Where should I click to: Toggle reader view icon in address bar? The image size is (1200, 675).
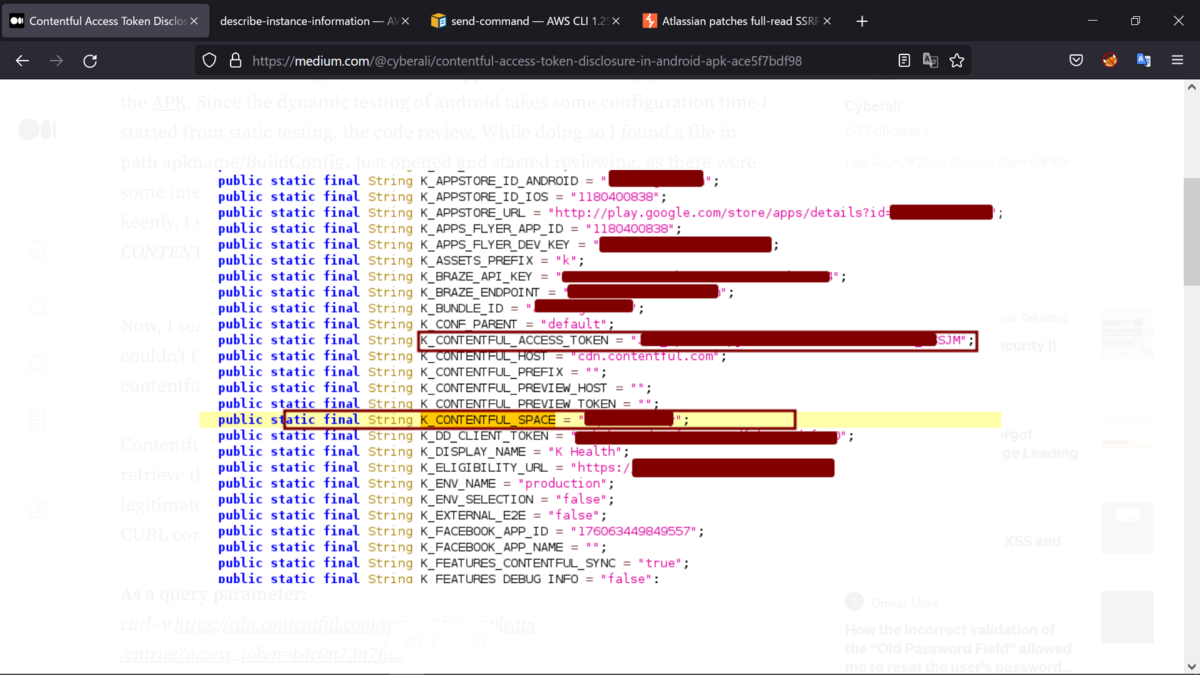coord(904,60)
